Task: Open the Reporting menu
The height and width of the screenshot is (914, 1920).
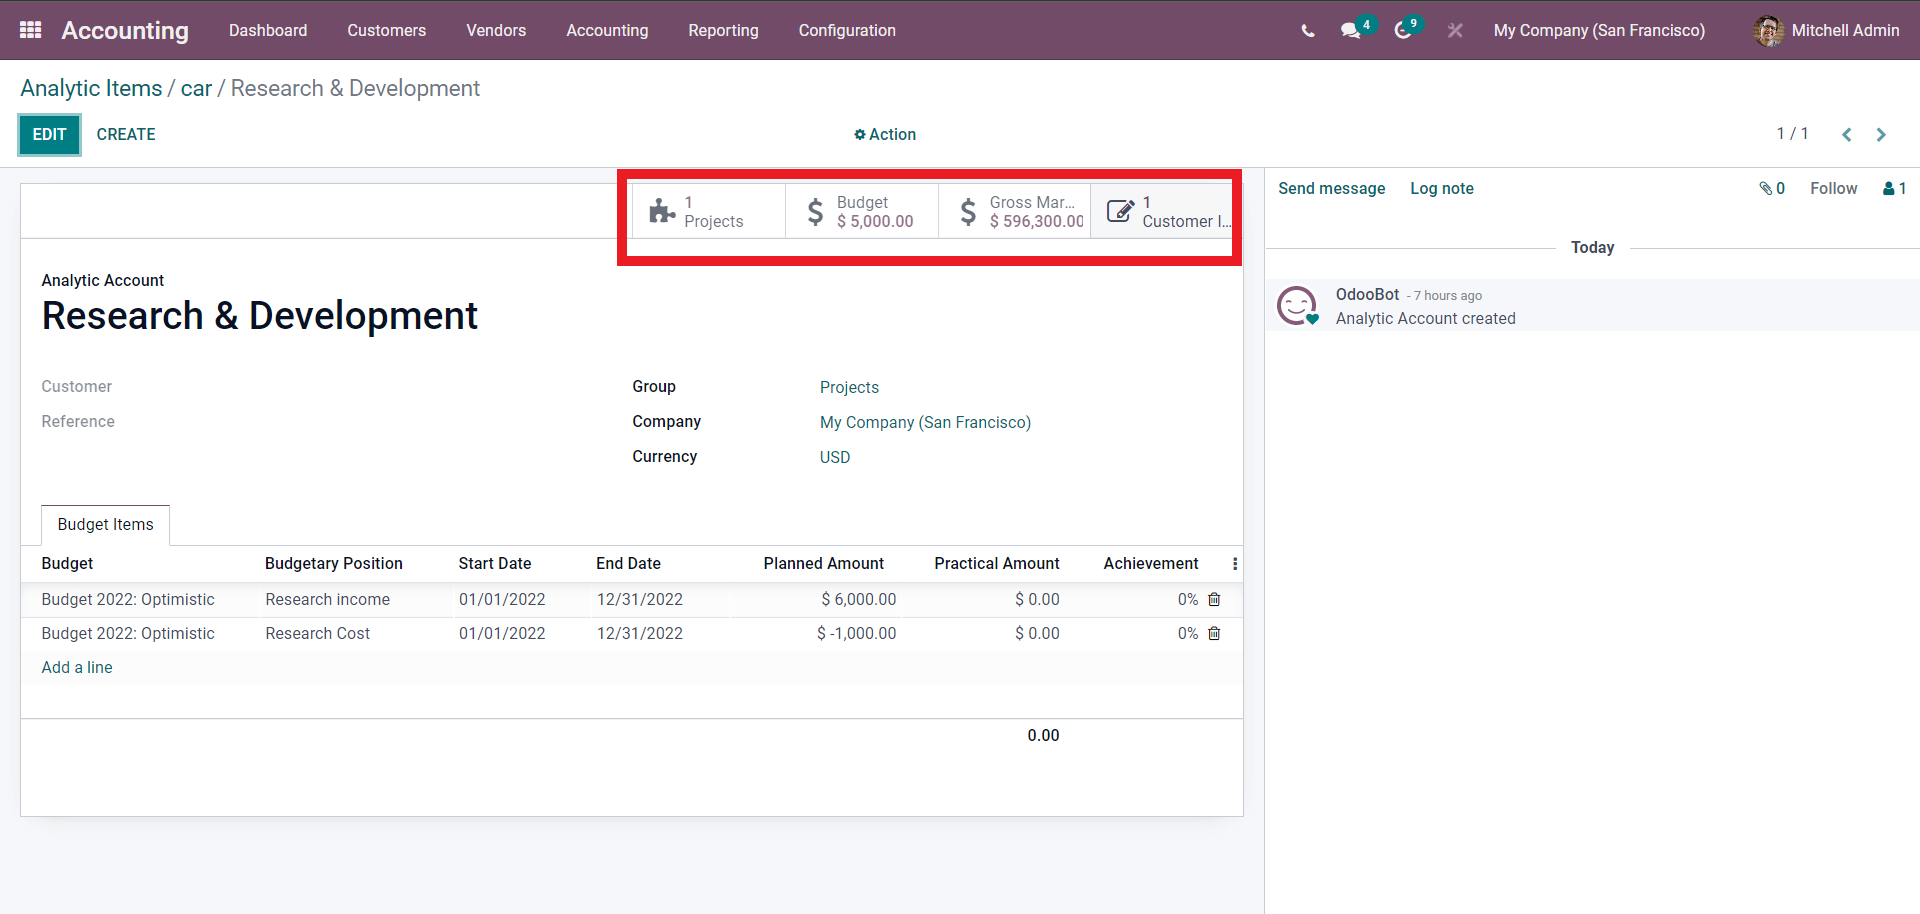Action: click(x=723, y=31)
